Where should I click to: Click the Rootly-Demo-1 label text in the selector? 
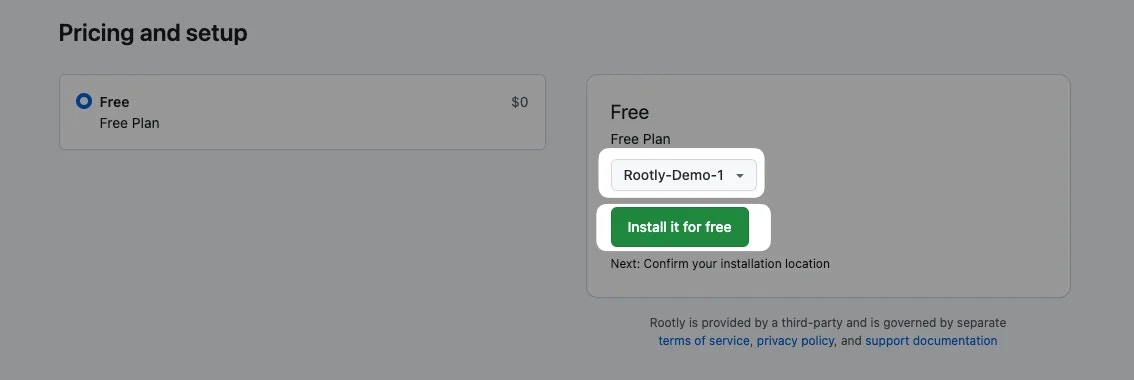click(673, 175)
